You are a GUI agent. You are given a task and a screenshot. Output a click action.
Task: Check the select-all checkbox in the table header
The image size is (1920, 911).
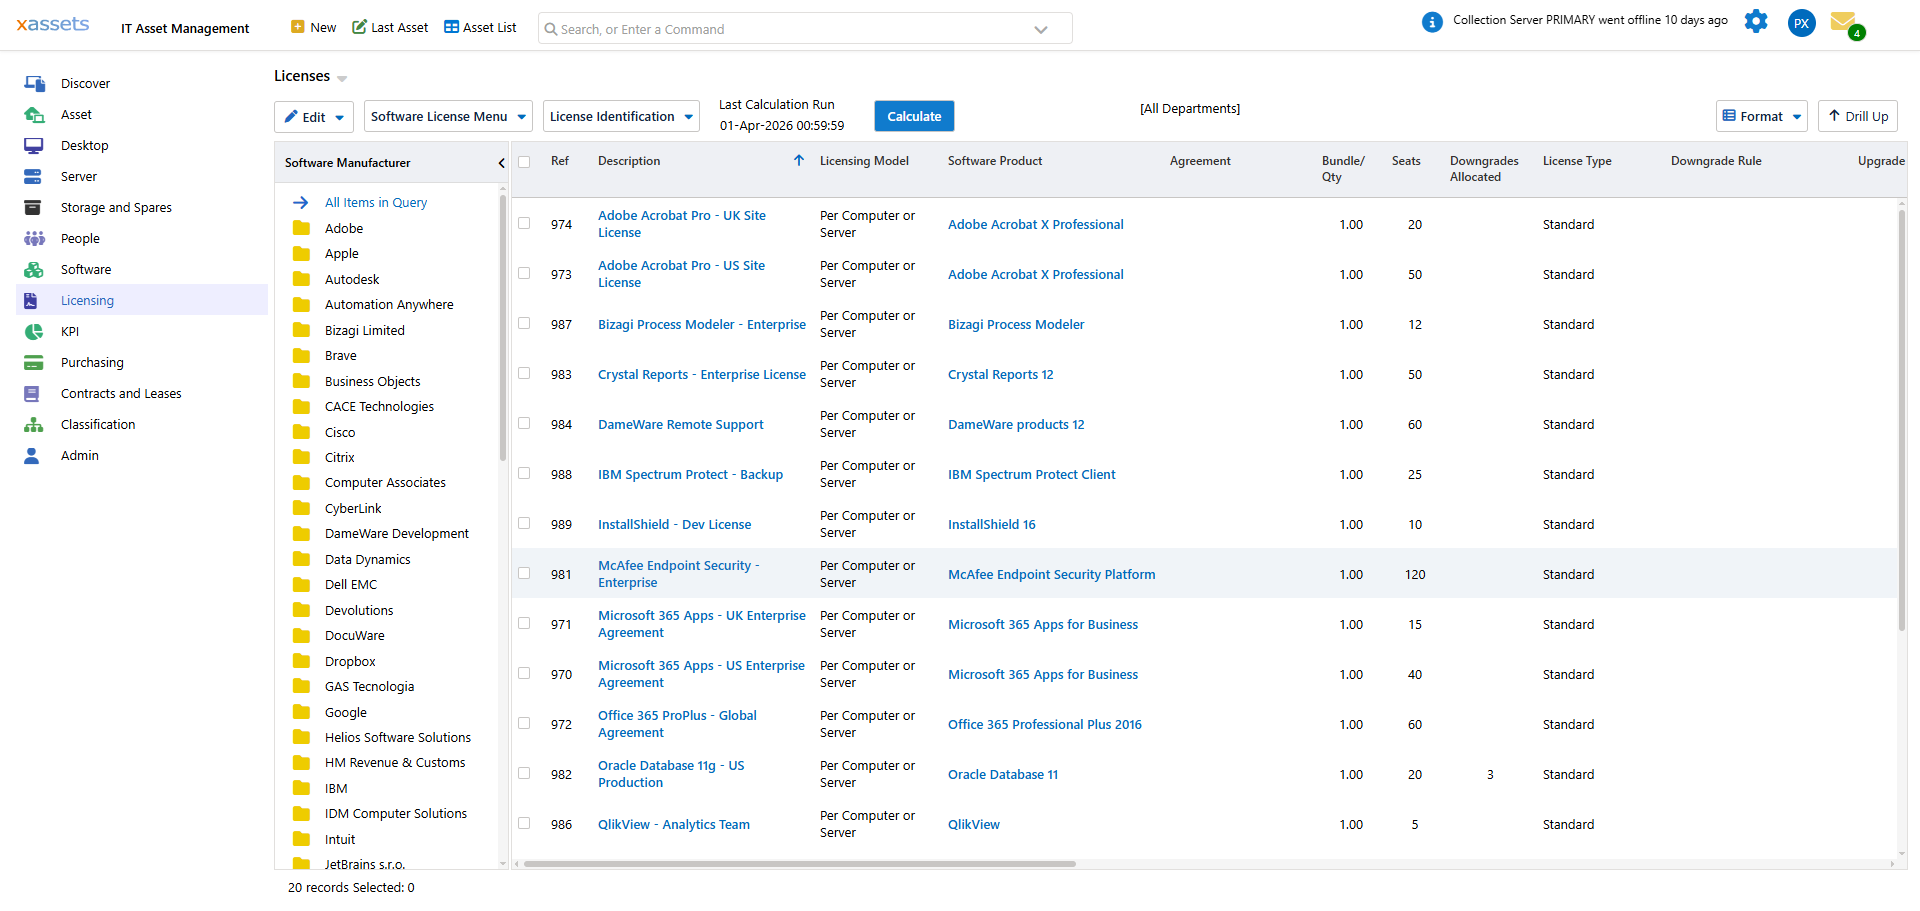tap(524, 161)
